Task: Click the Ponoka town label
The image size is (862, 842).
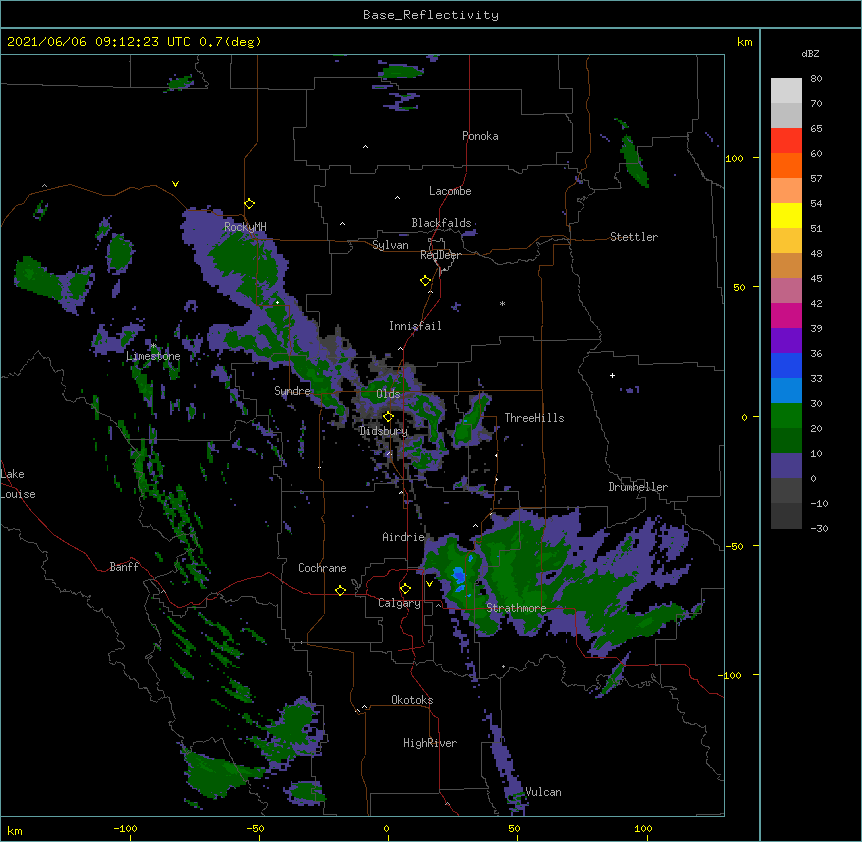Action: point(480,136)
